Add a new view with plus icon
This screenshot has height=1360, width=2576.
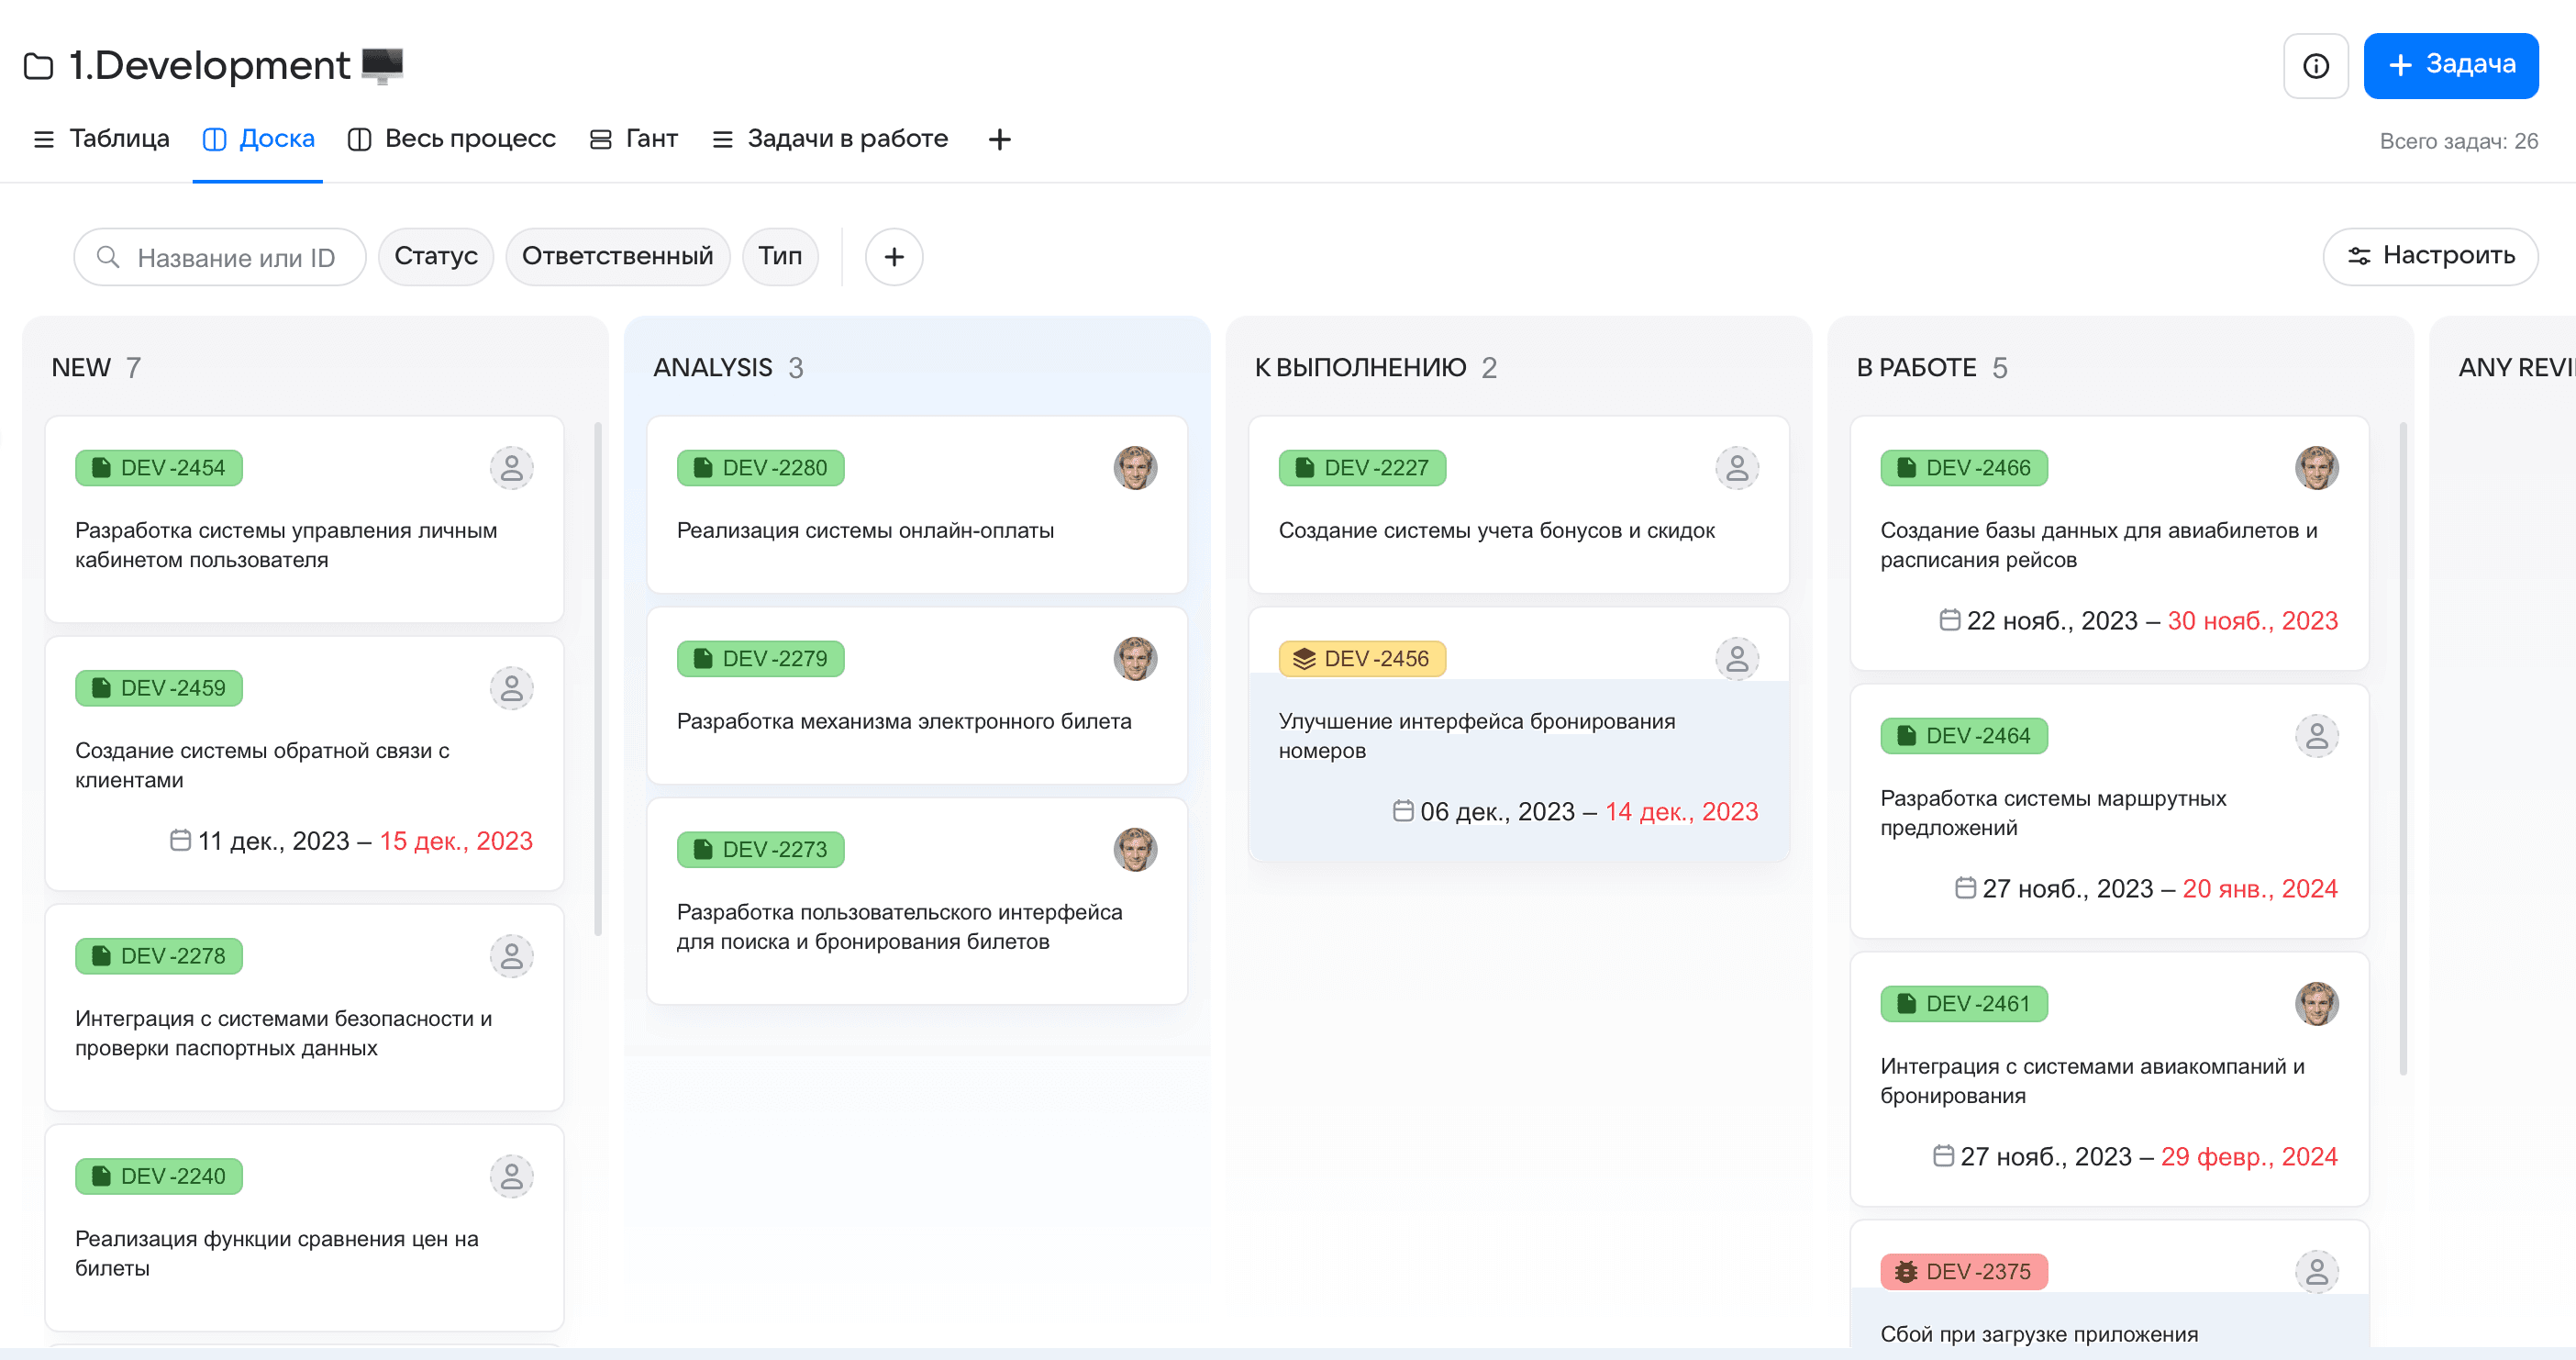(x=999, y=139)
